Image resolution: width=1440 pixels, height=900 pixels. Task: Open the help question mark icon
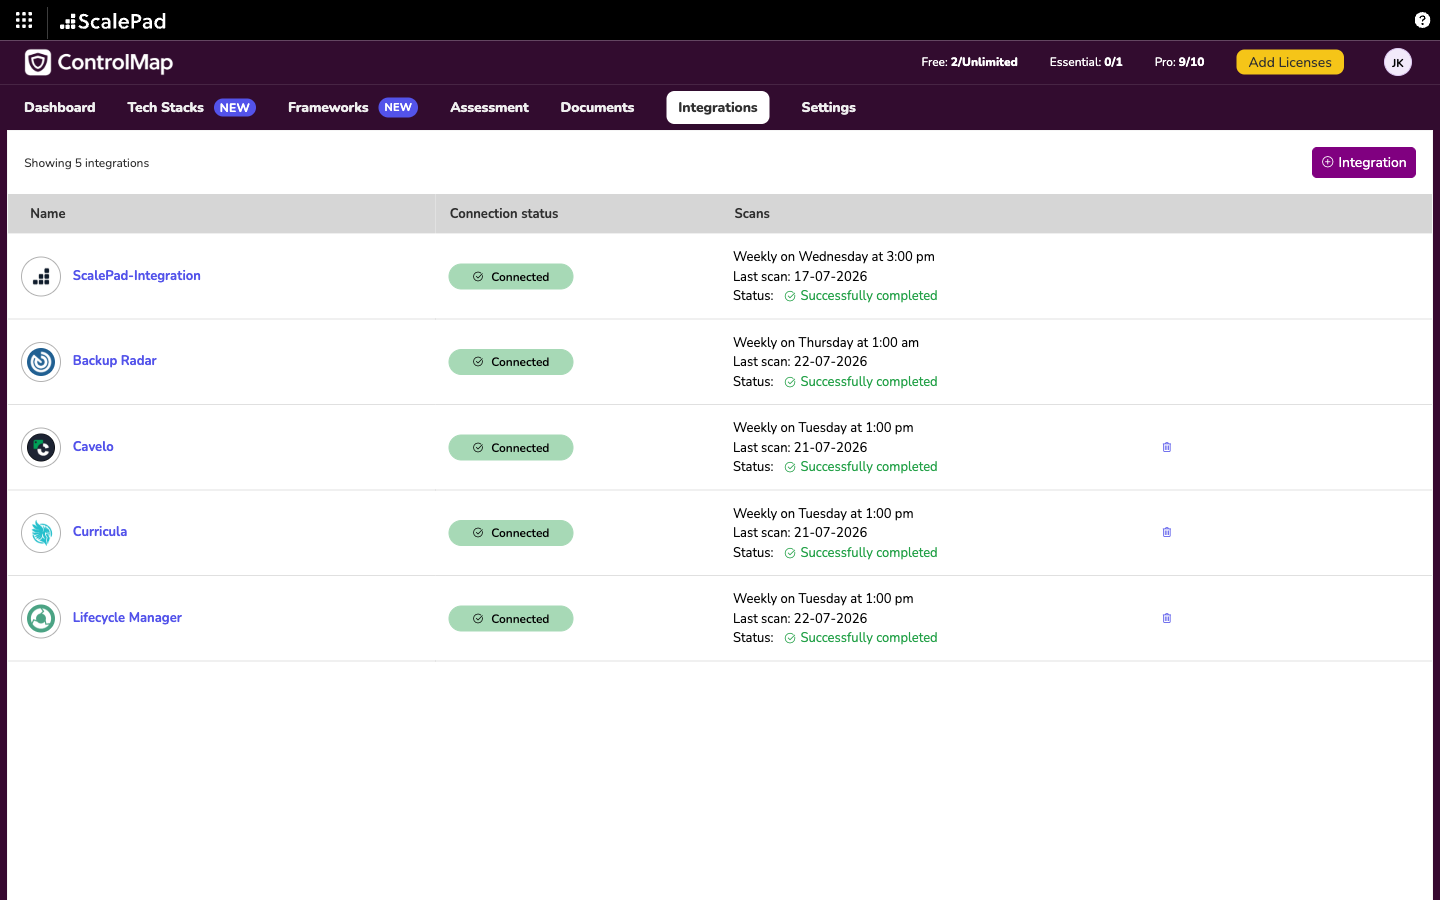pos(1422,20)
